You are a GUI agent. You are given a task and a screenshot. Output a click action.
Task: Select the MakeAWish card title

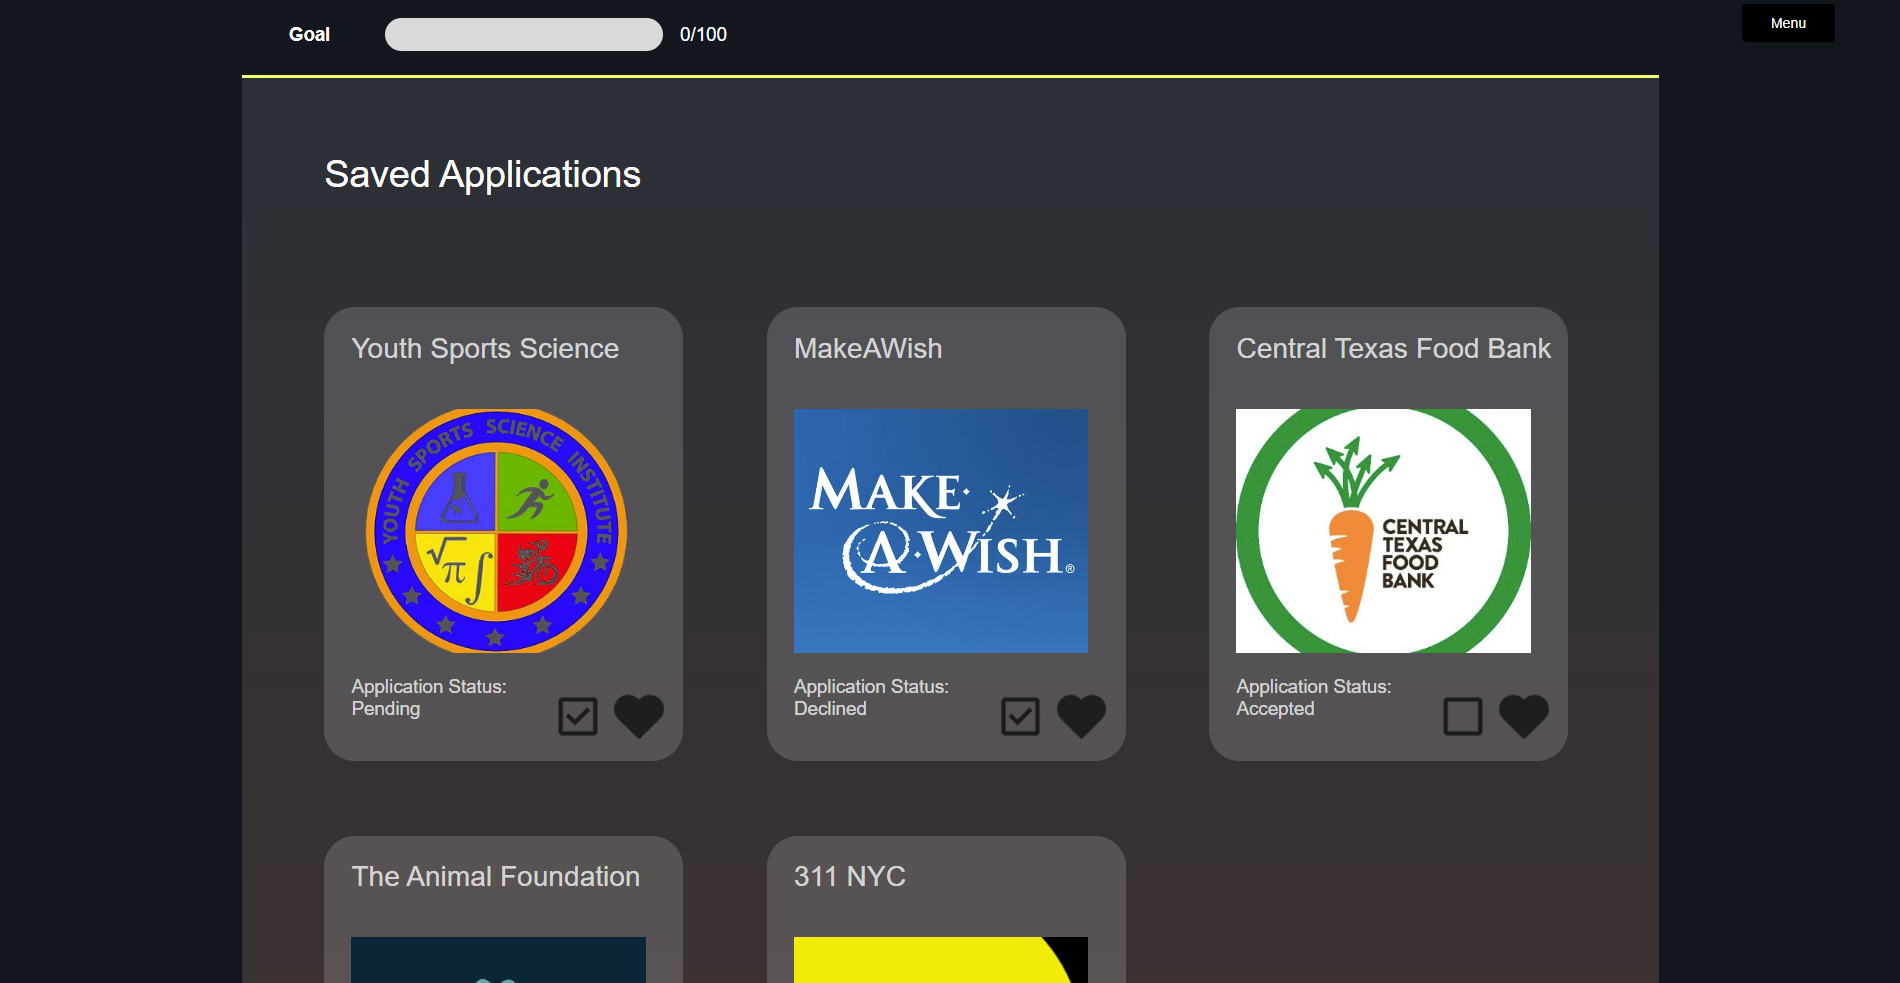868,348
